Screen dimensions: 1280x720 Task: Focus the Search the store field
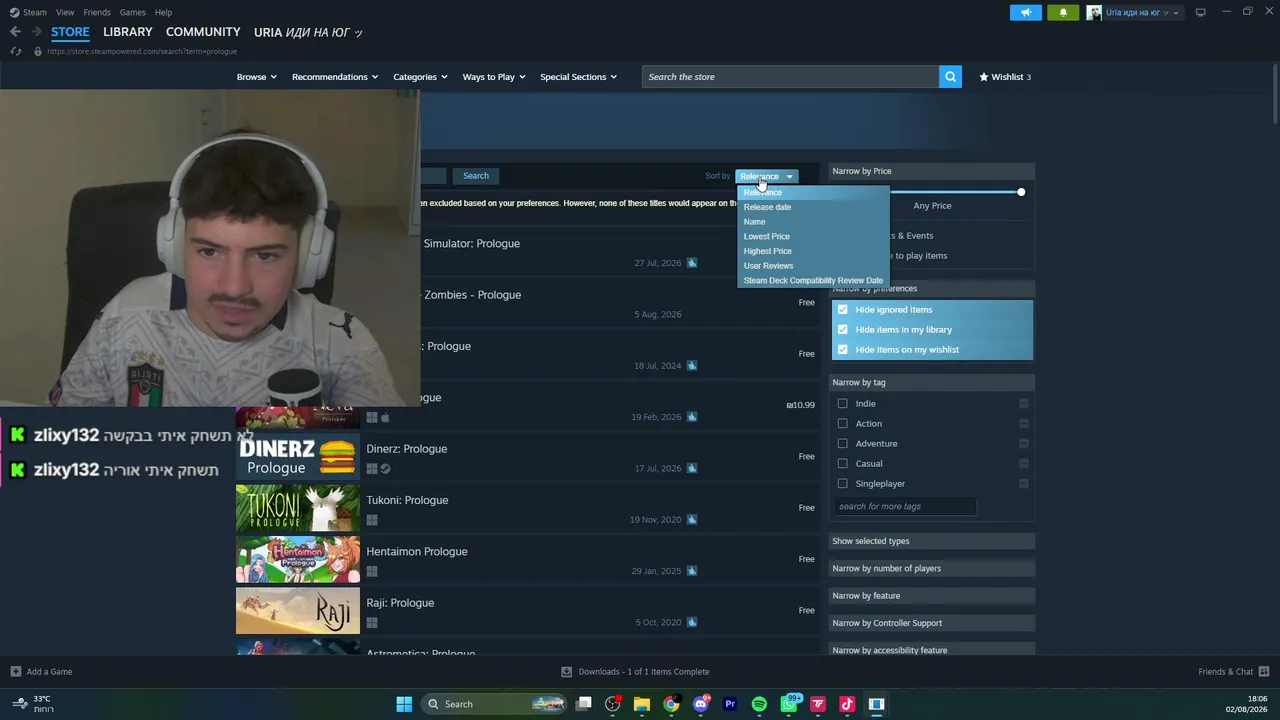[x=790, y=77]
